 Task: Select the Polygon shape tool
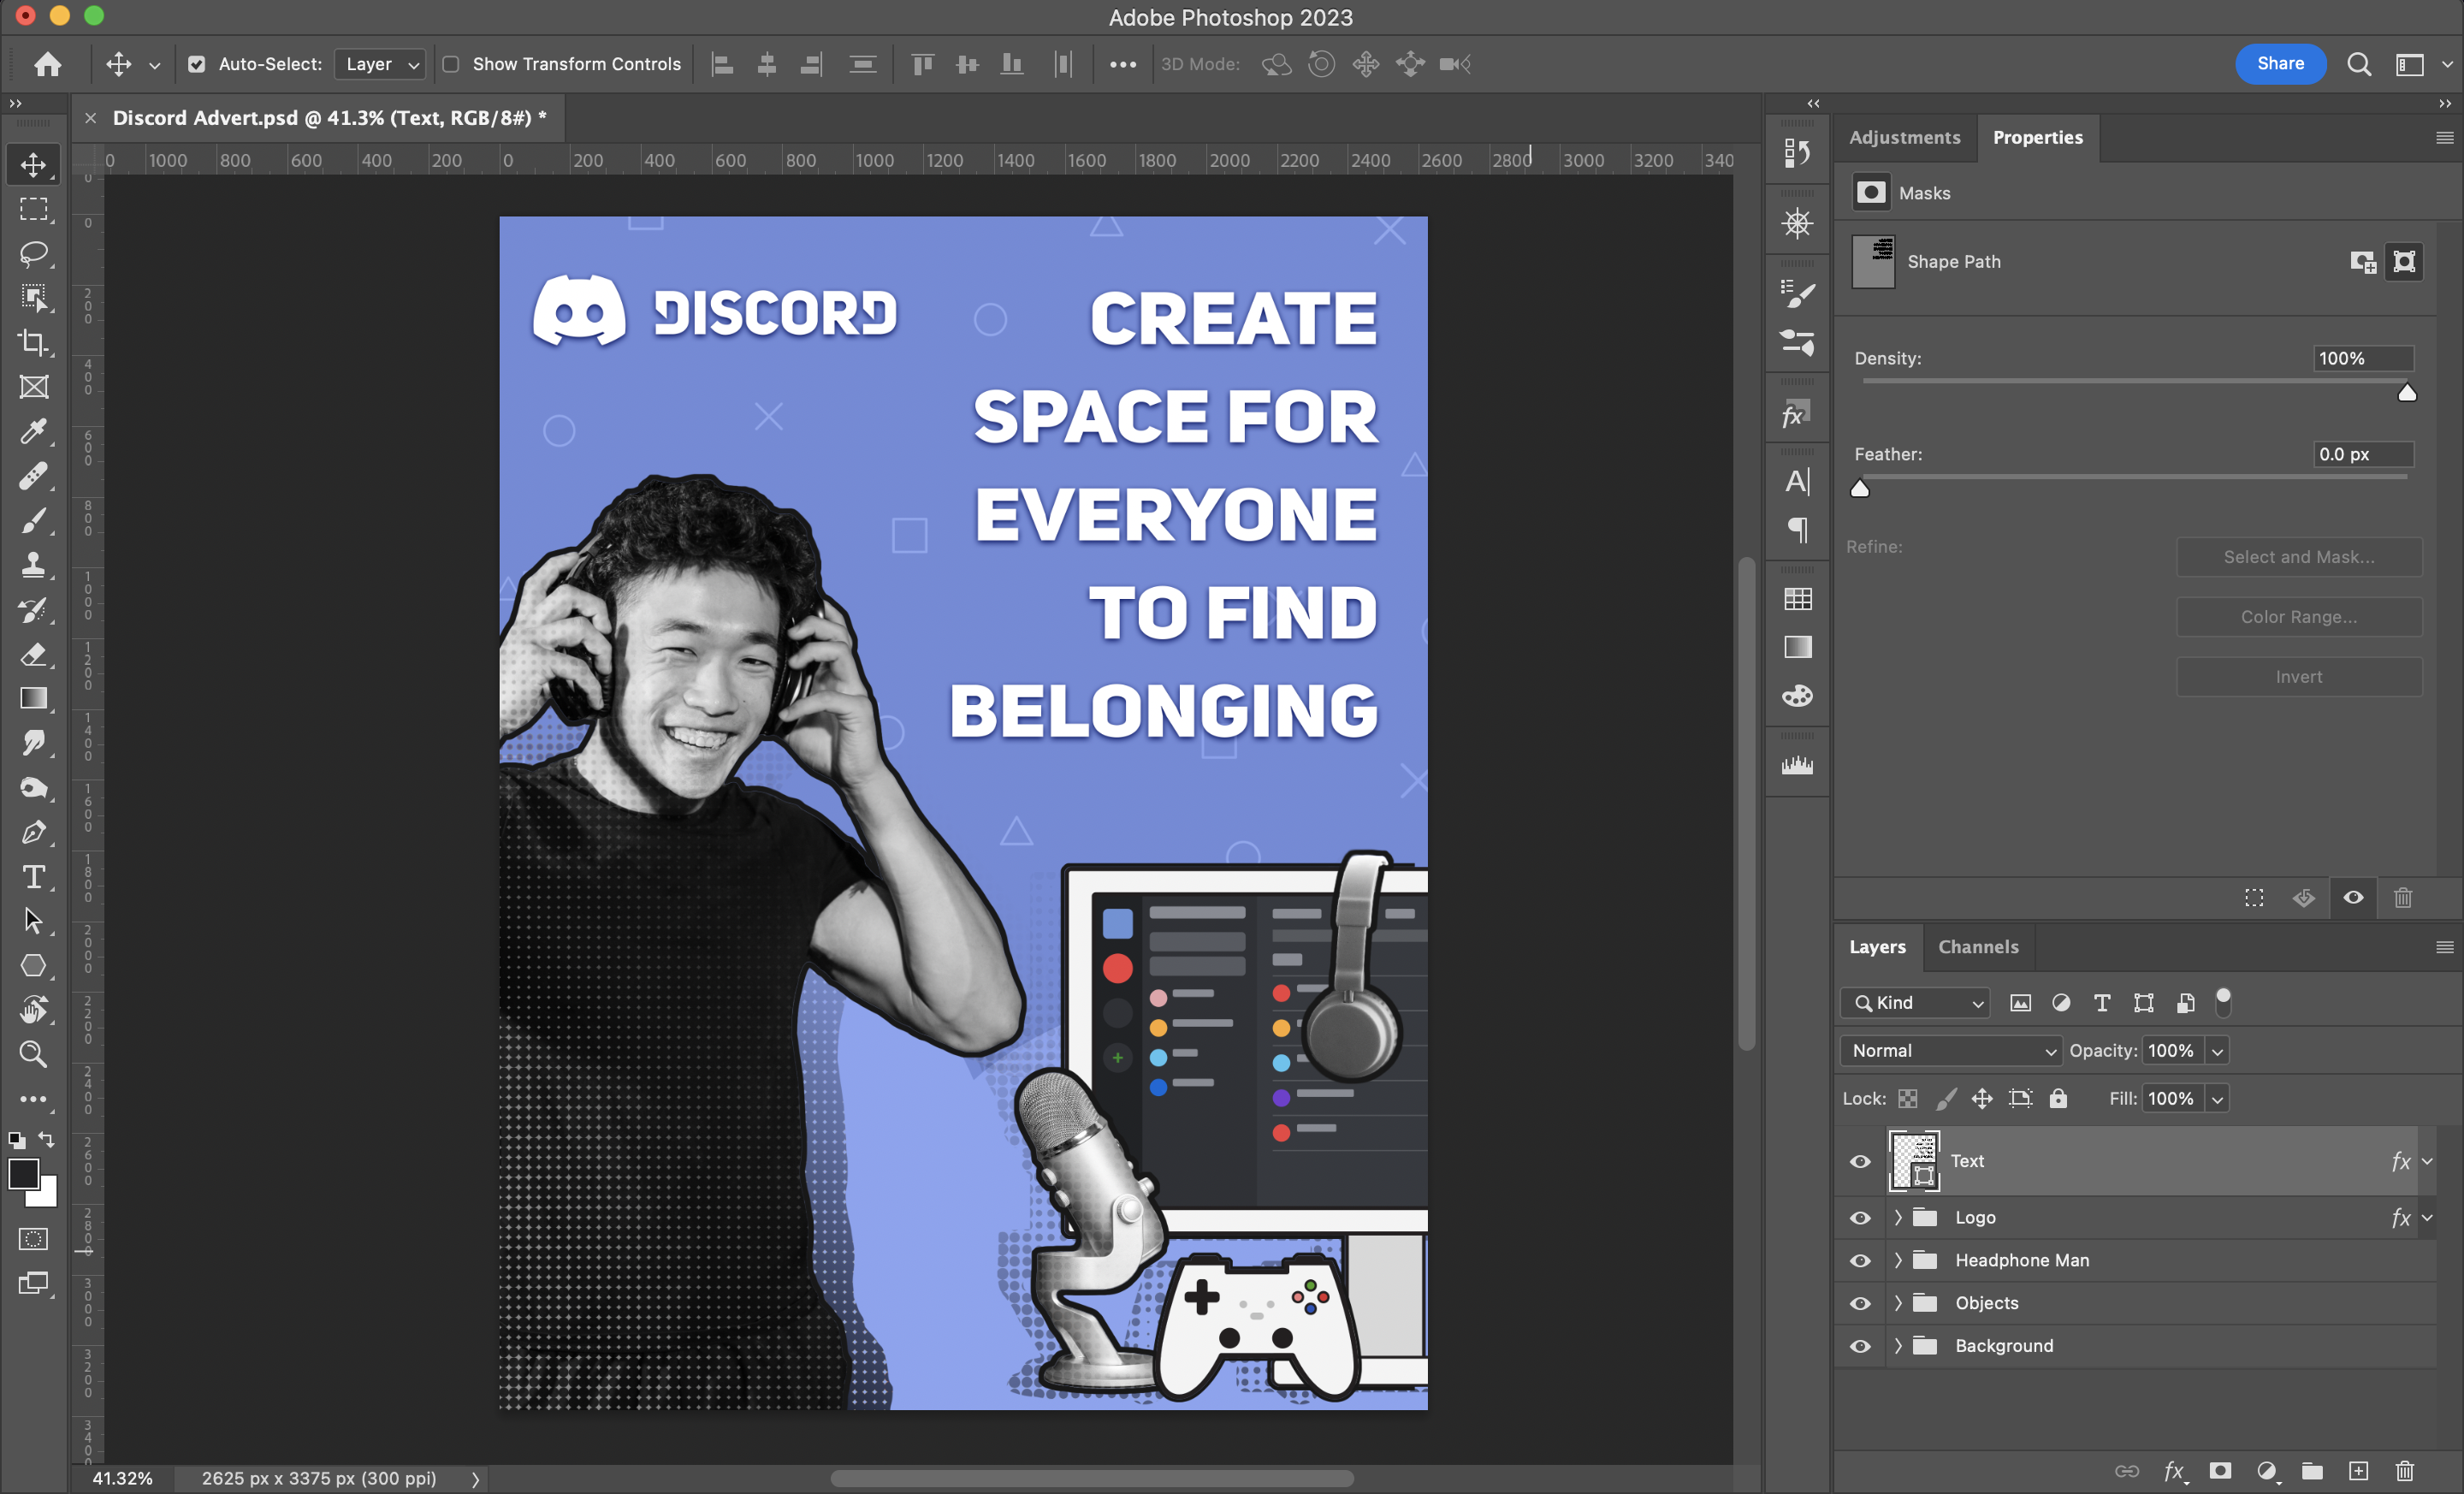tap(34, 966)
